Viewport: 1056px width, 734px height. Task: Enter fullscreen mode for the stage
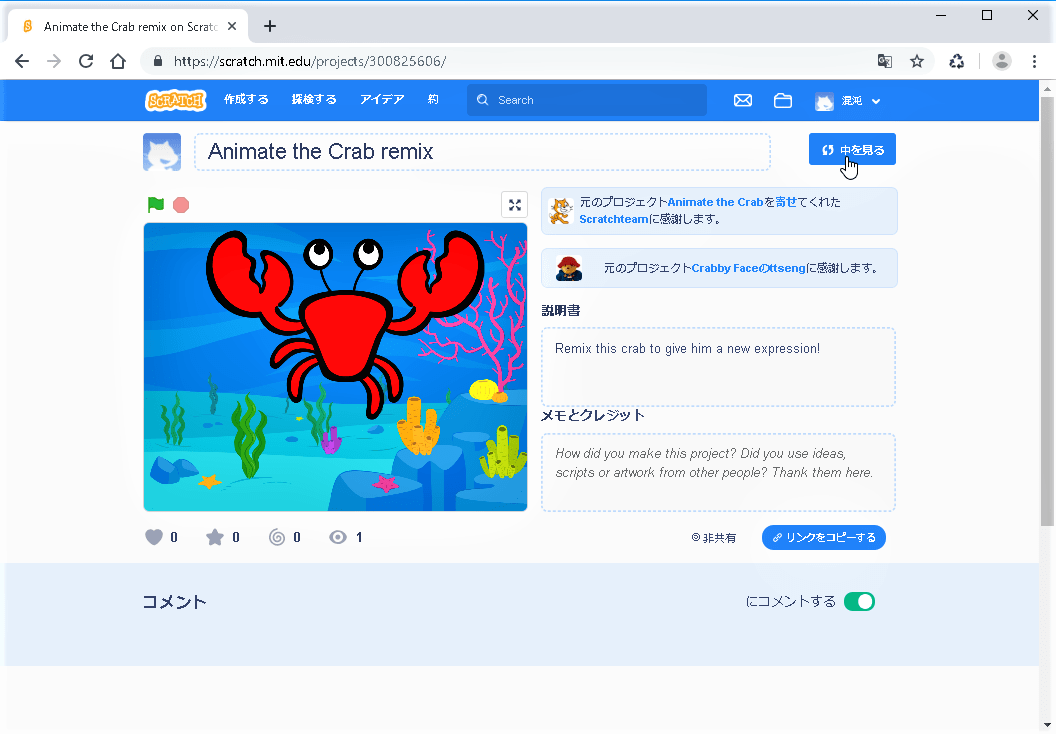tap(514, 205)
